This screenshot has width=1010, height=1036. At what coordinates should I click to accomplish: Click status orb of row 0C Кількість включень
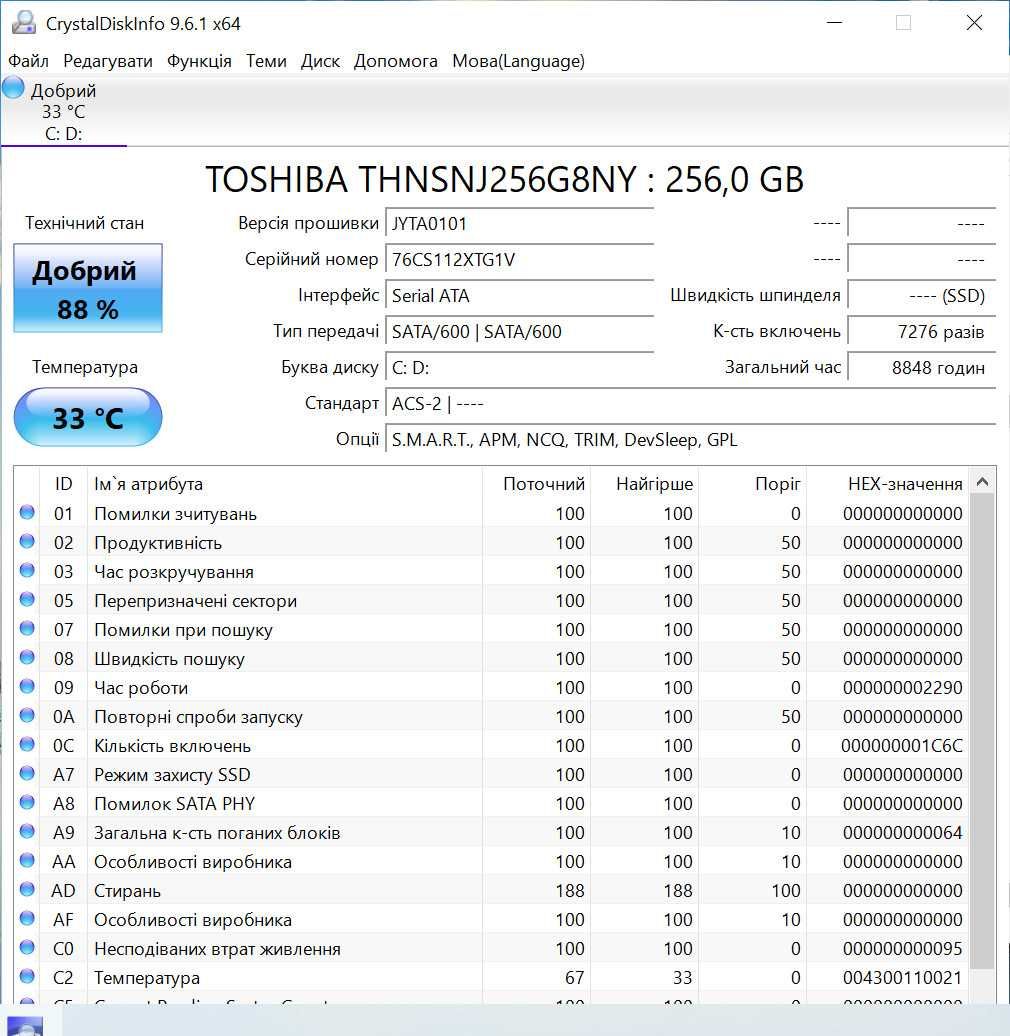pos(27,745)
